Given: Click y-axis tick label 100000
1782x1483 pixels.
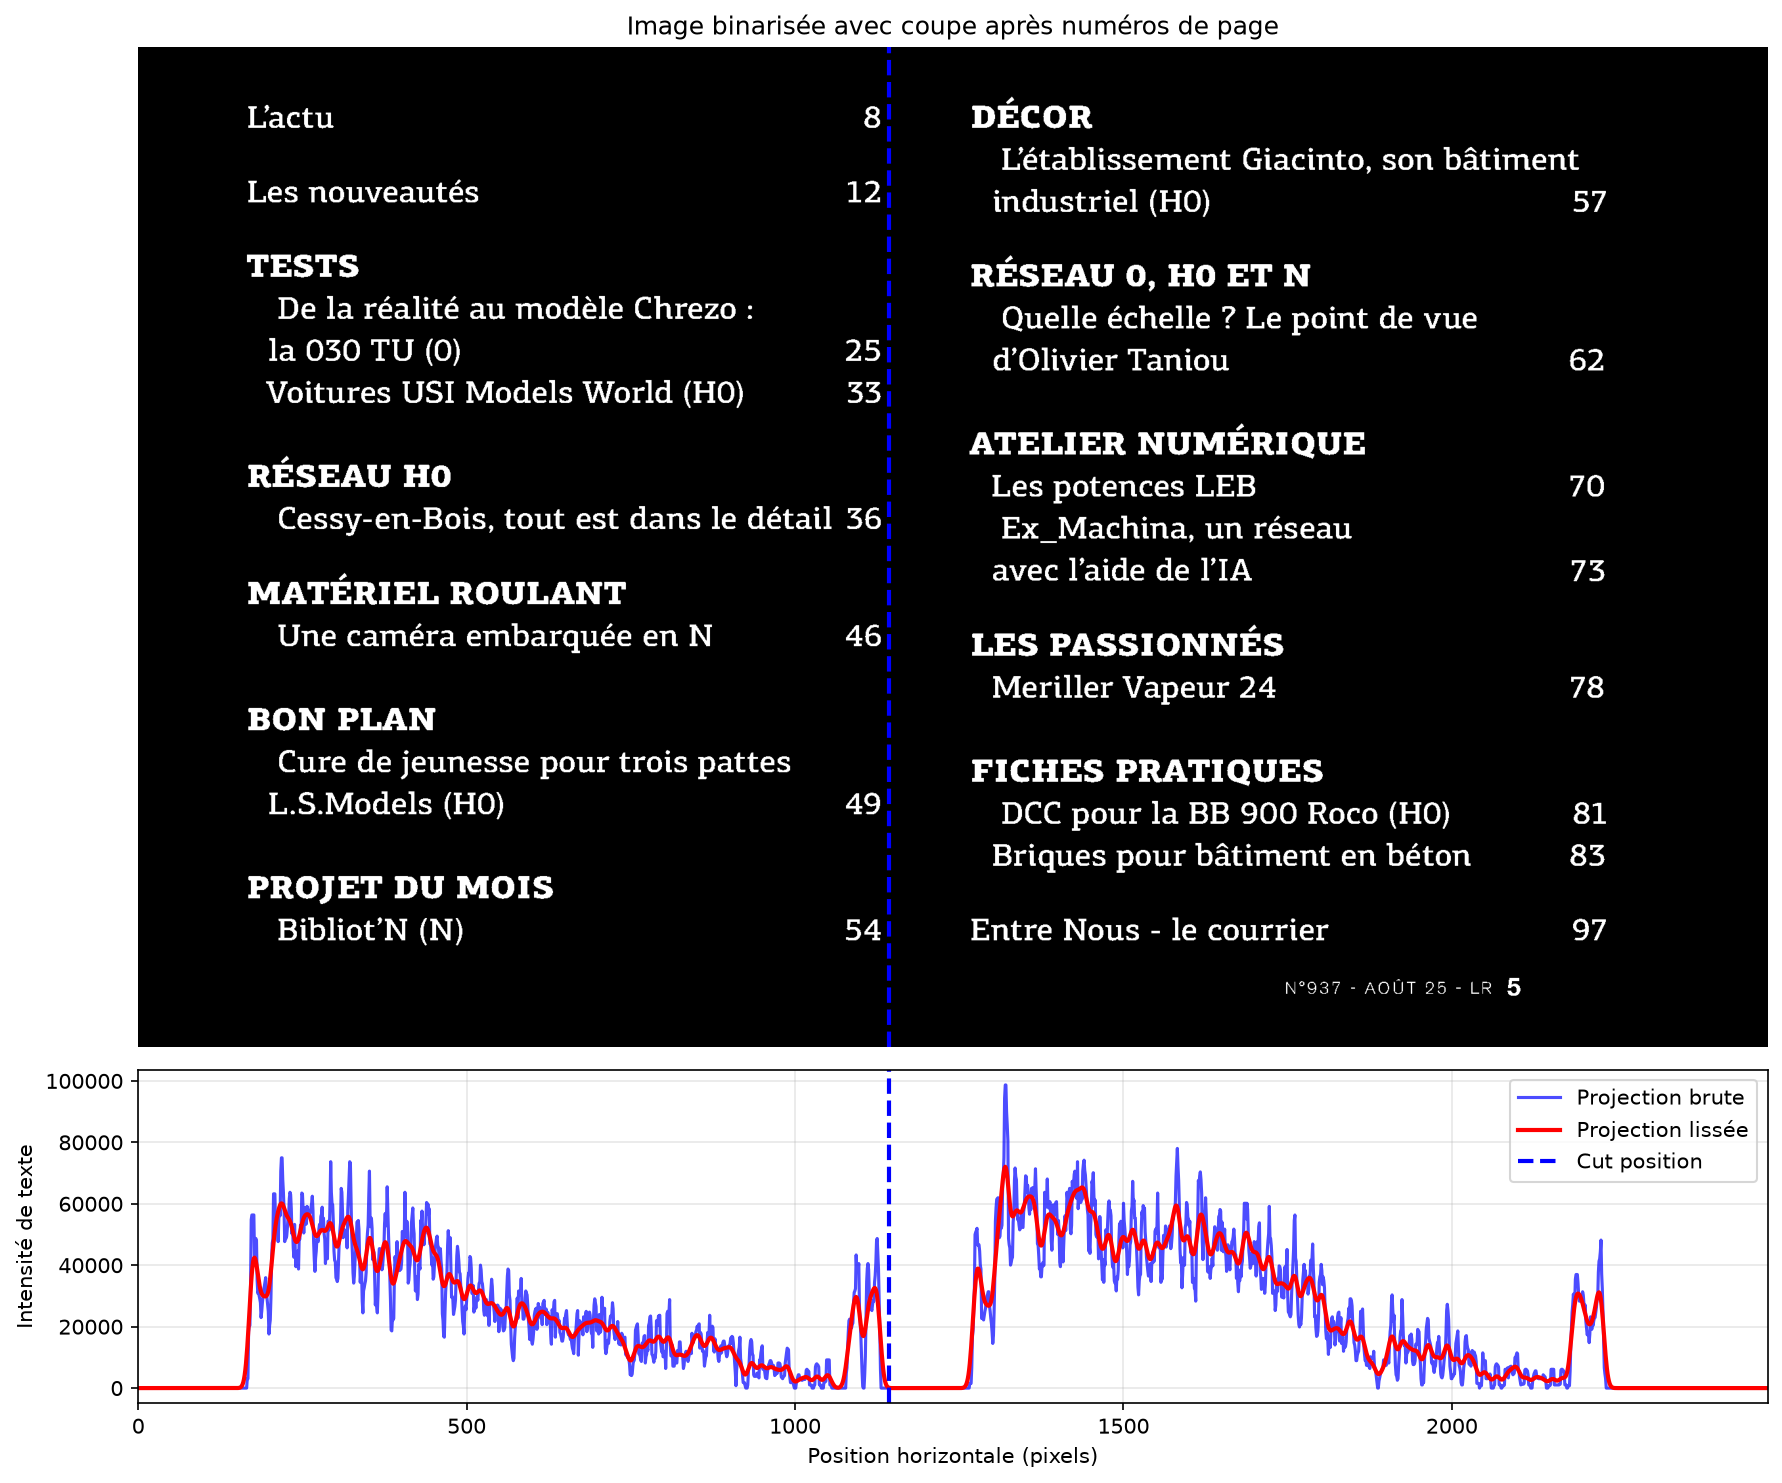Looking at the screenshot, I should click(84, 1081).
